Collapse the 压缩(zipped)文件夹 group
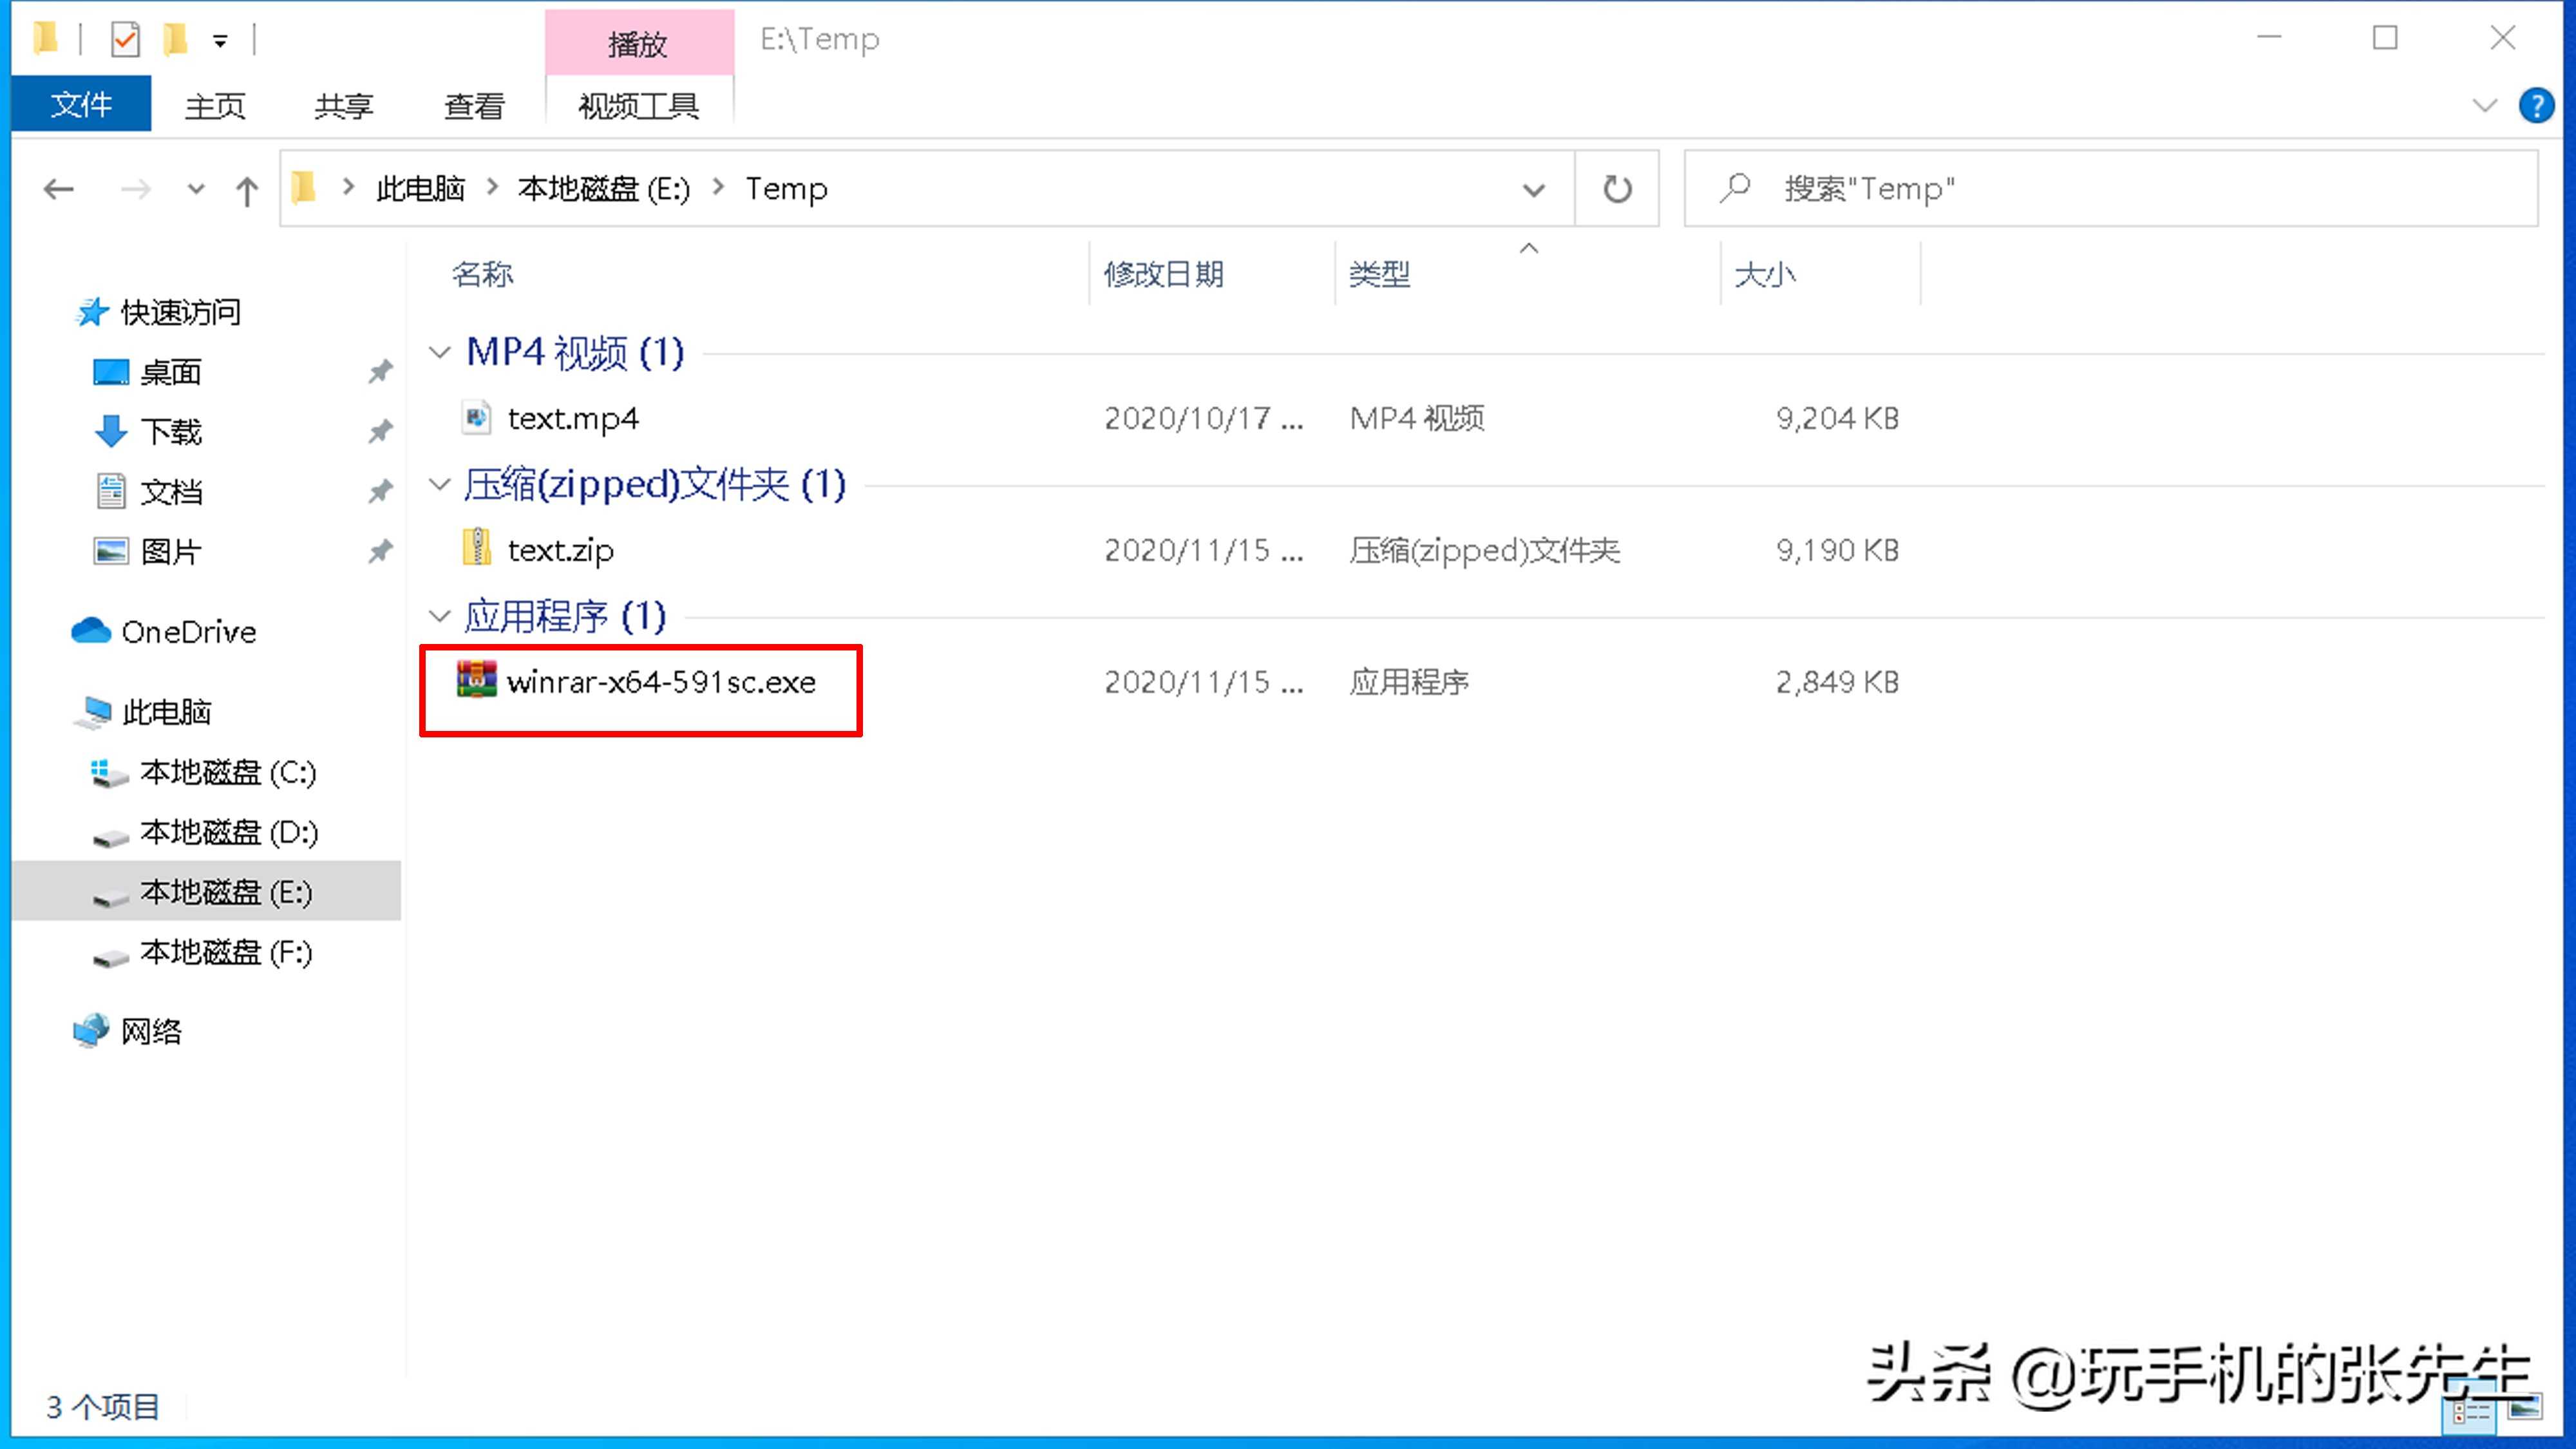 (437, 483)
